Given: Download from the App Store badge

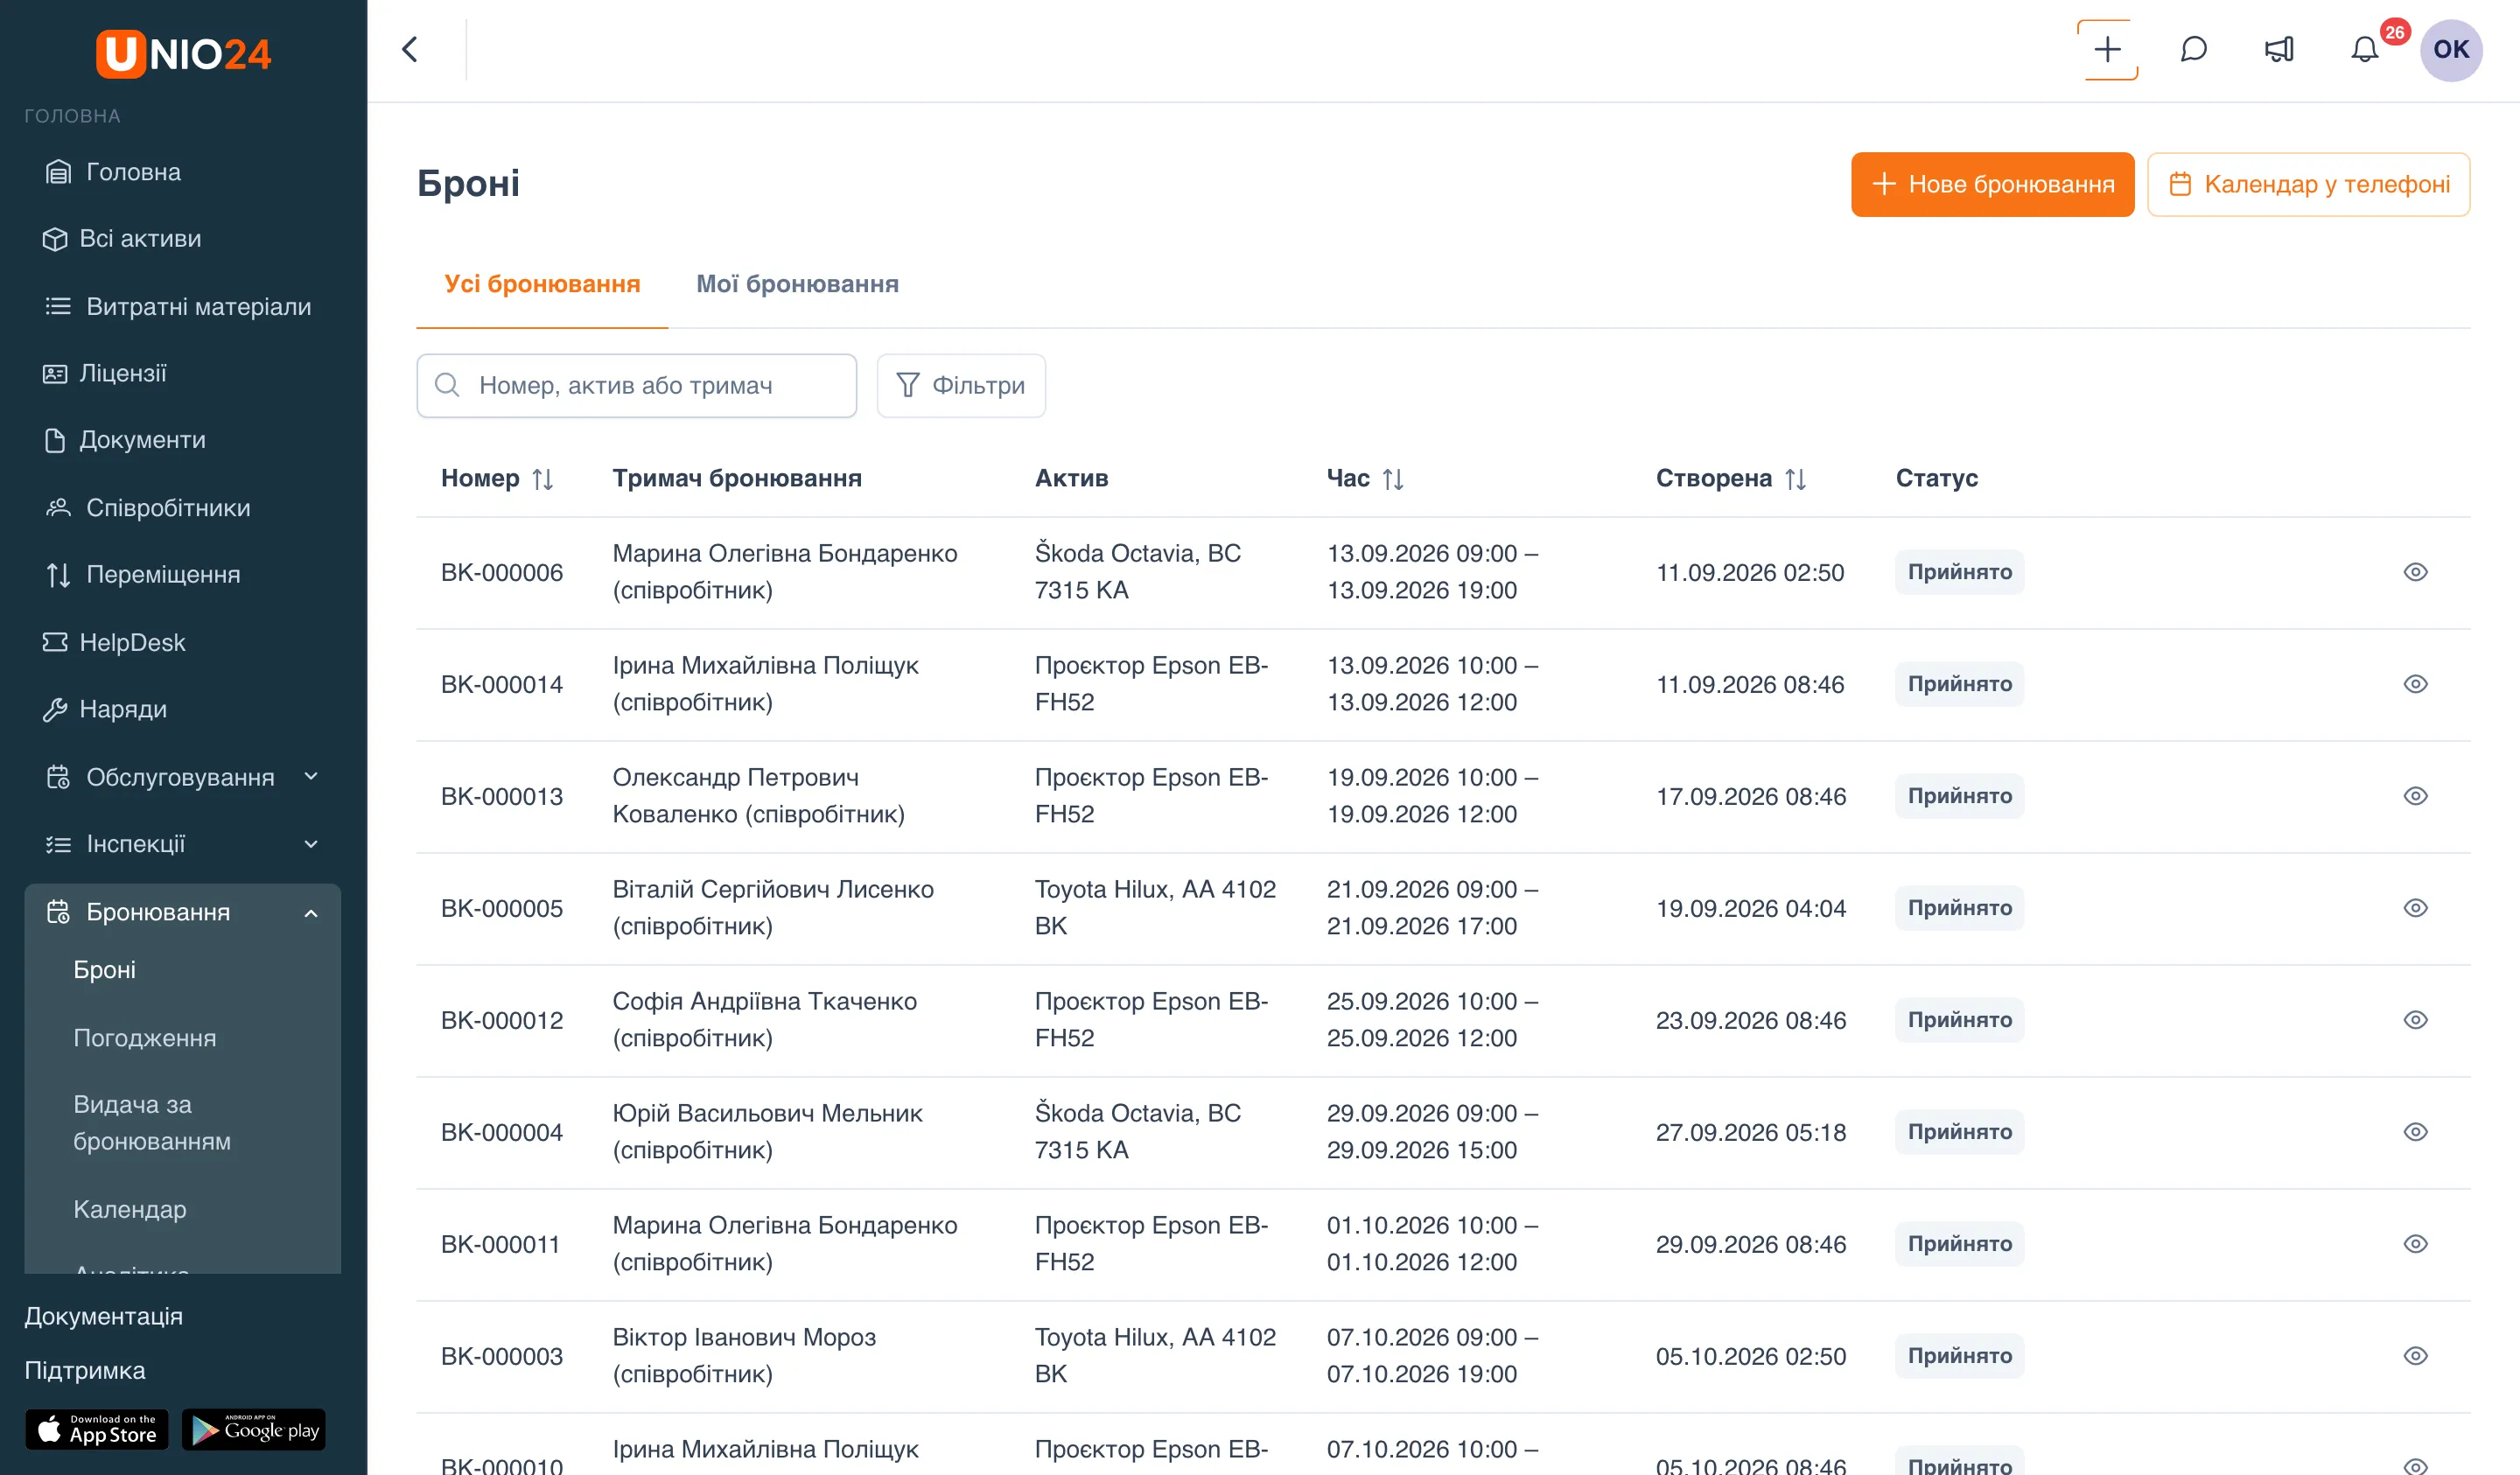Looking at the screenshot, I should [97, 1429].
